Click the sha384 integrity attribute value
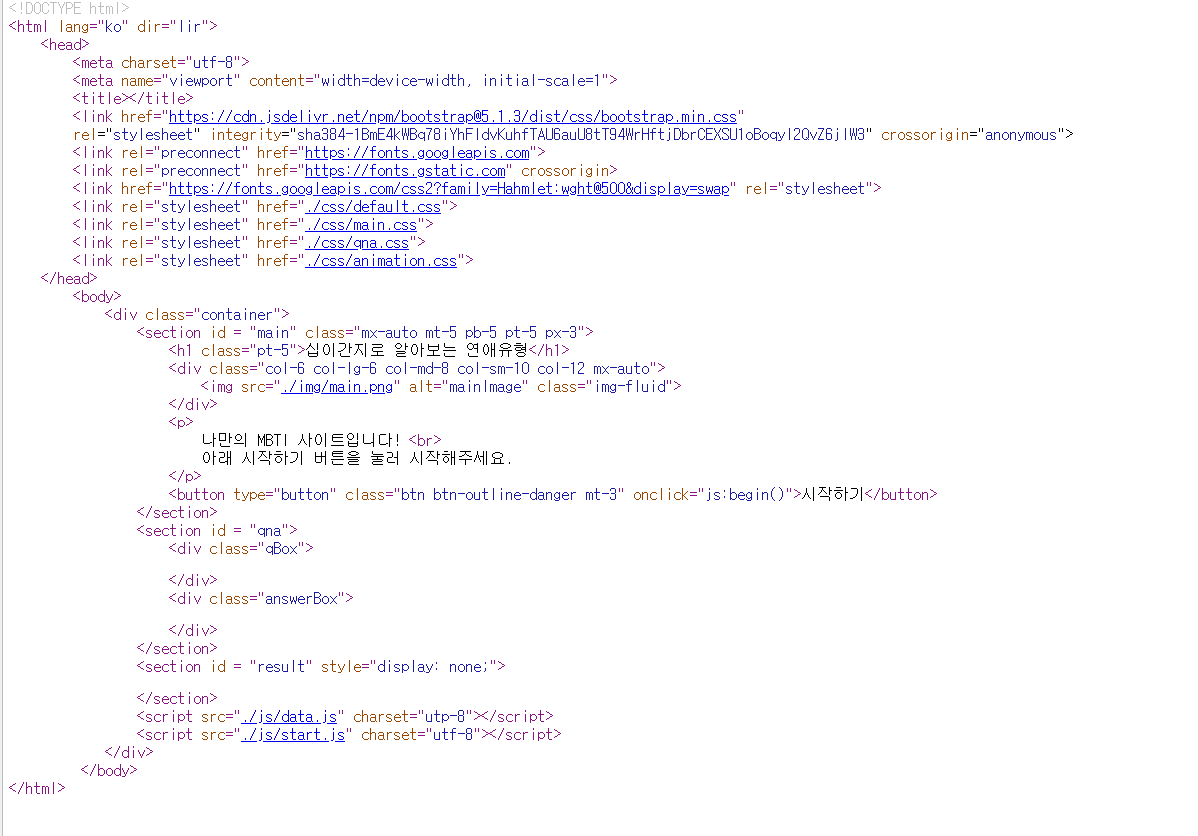The width and height of the screenshot is (1198, 836). click(x=581, y=134)
